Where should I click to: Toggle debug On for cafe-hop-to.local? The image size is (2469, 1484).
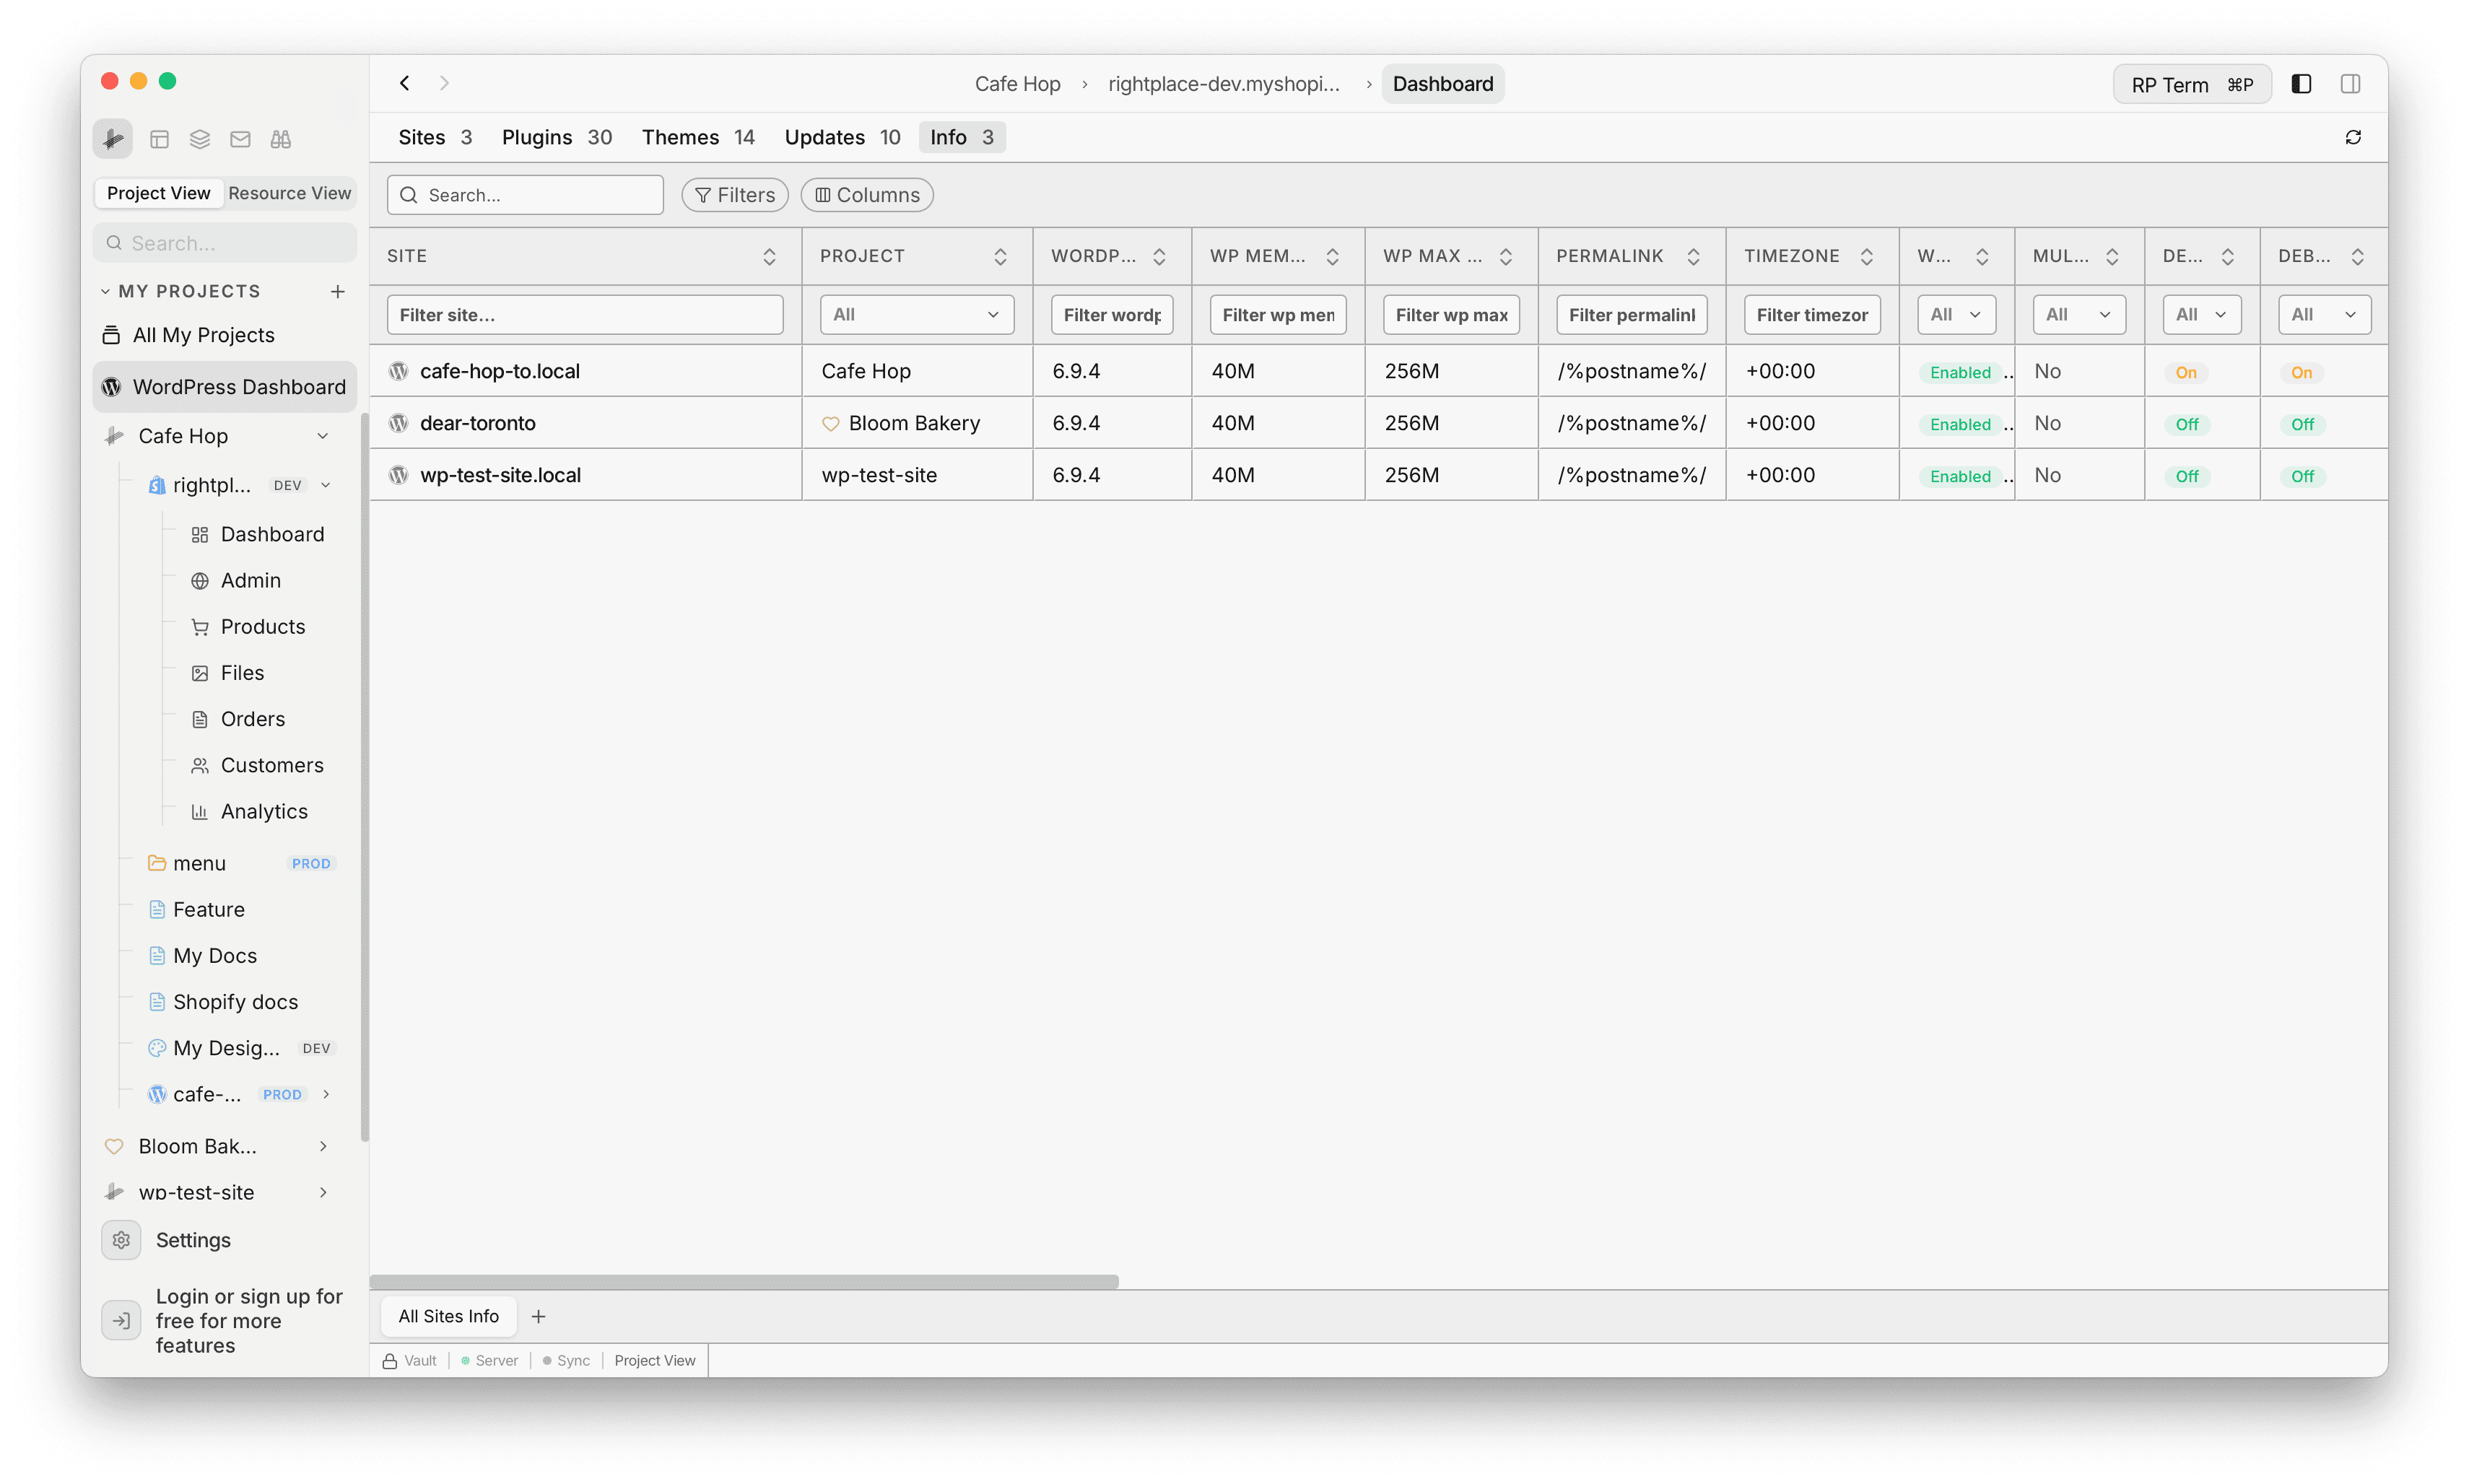pyautogui.click(x=2186, y=371)
